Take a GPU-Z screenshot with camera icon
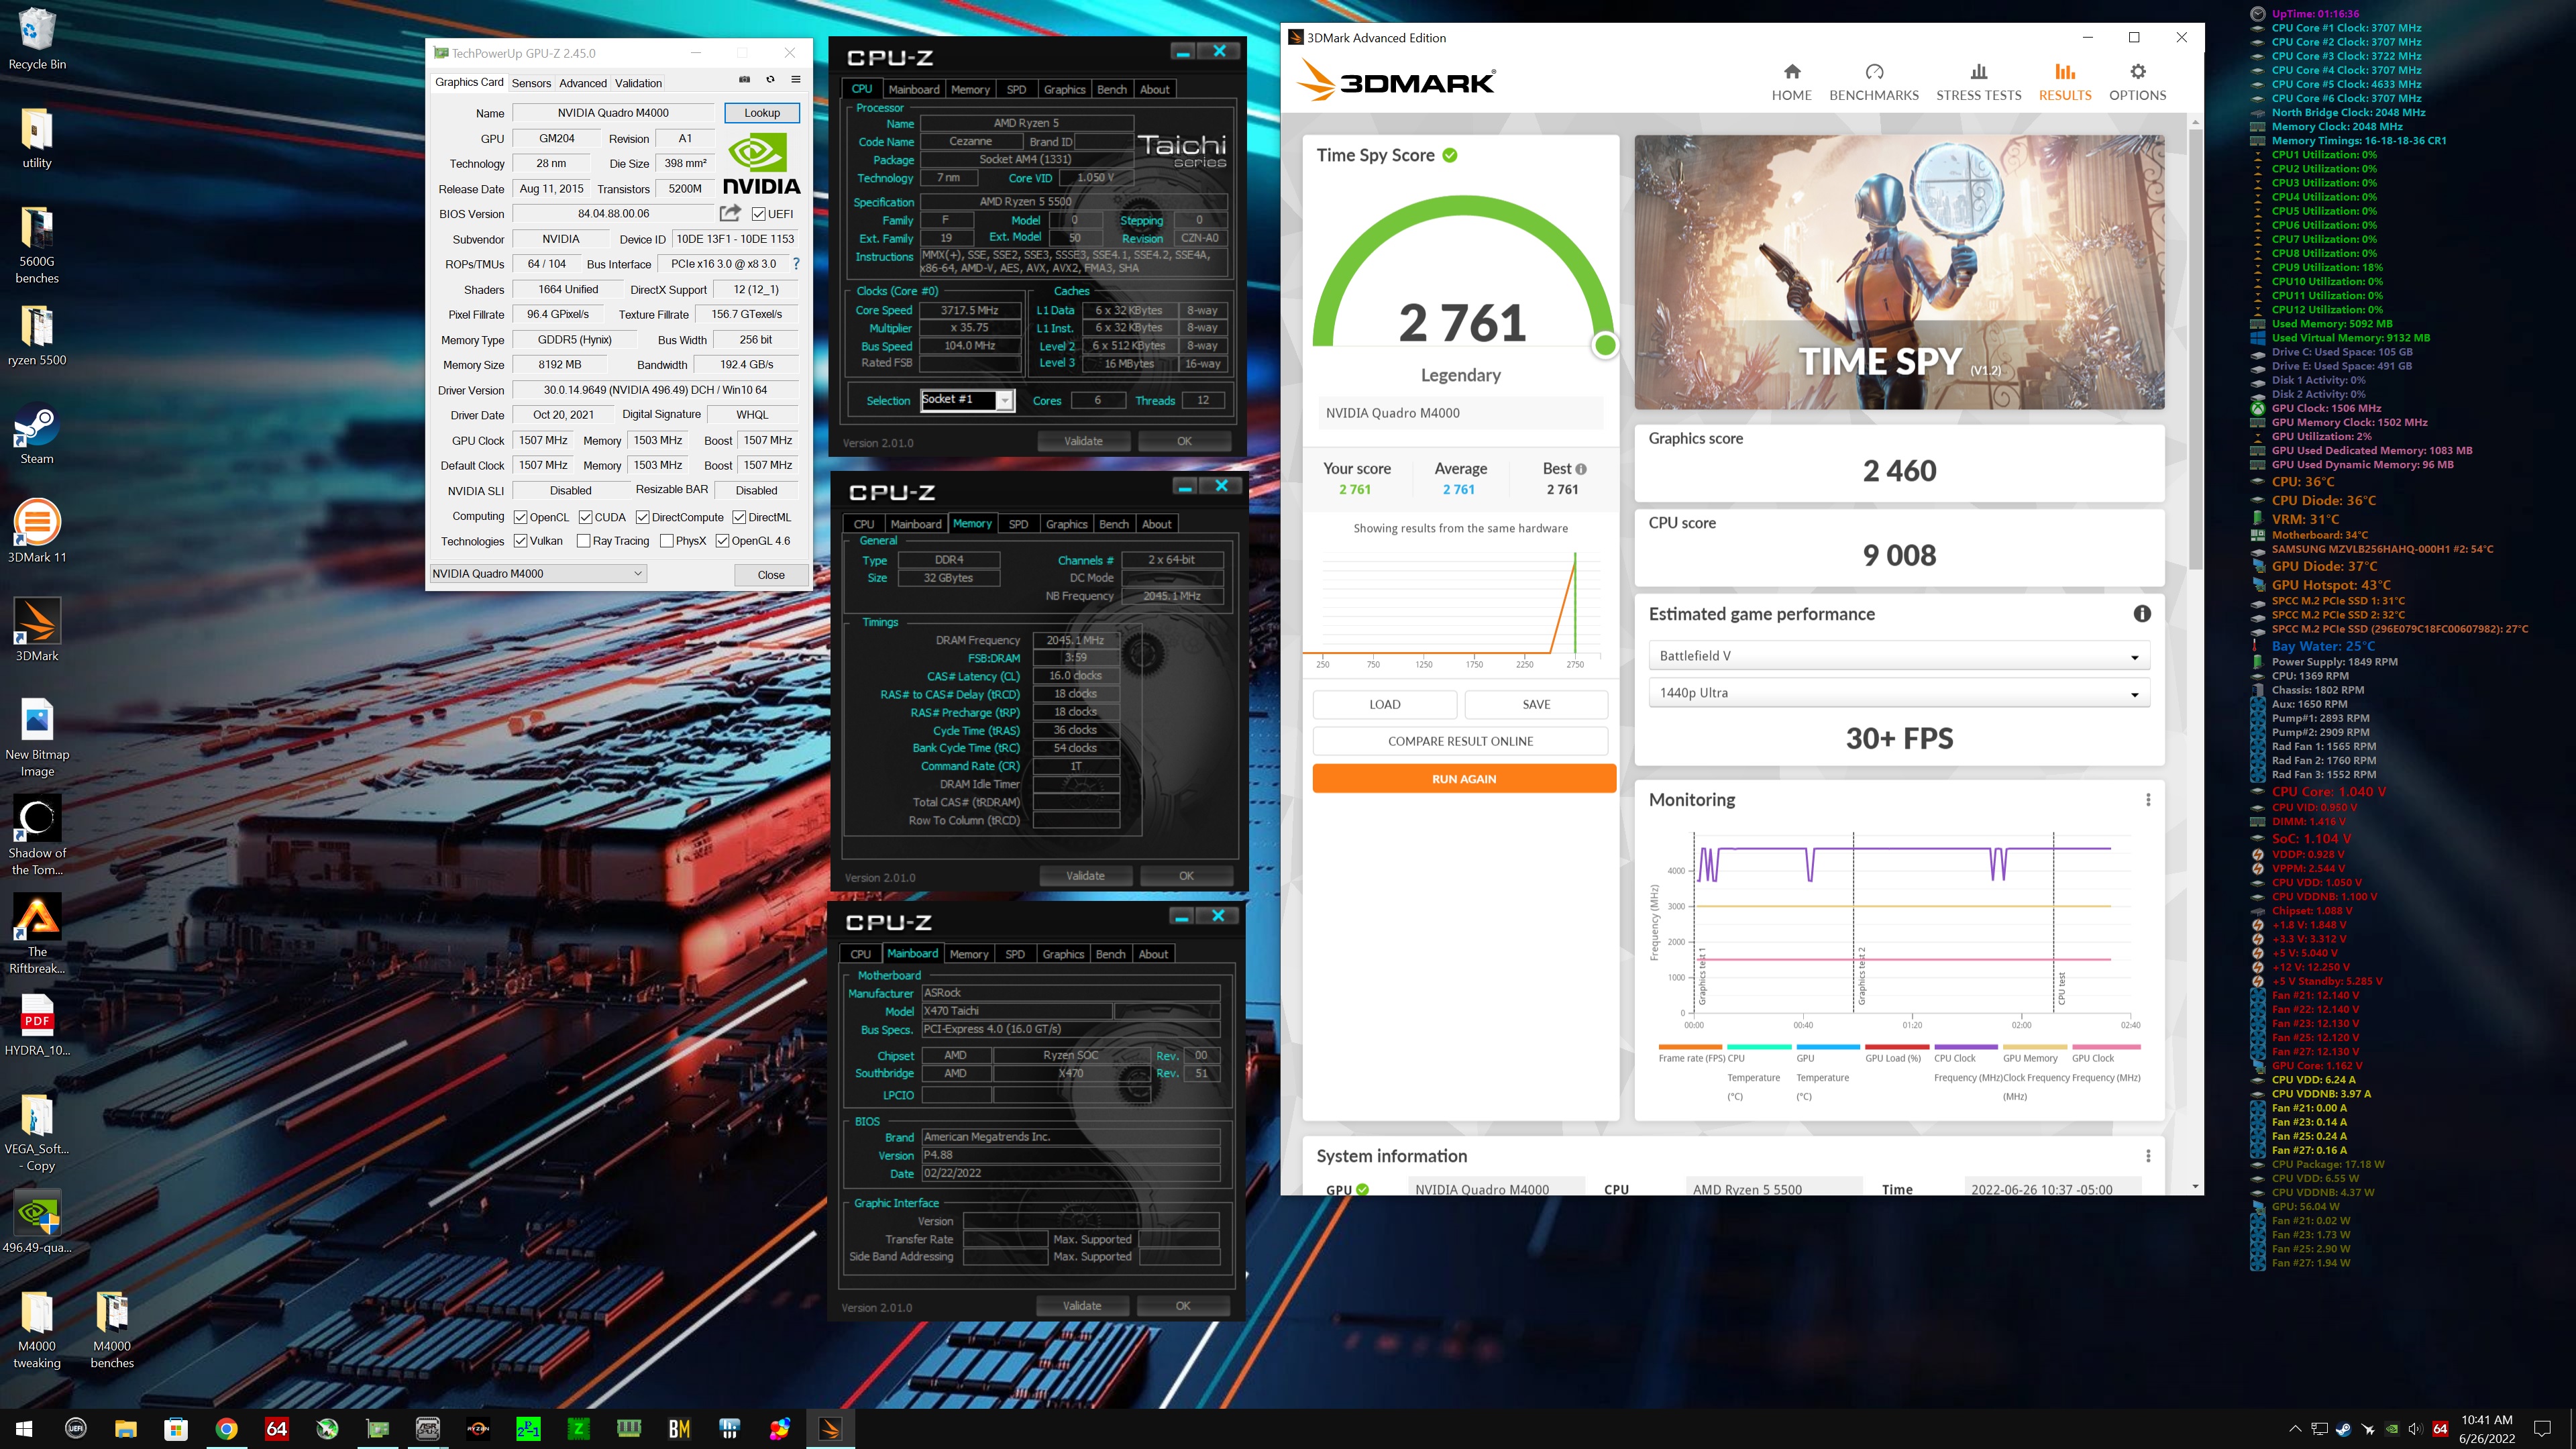This screenshot has height=1449, width=2576. tap(744, 80)
